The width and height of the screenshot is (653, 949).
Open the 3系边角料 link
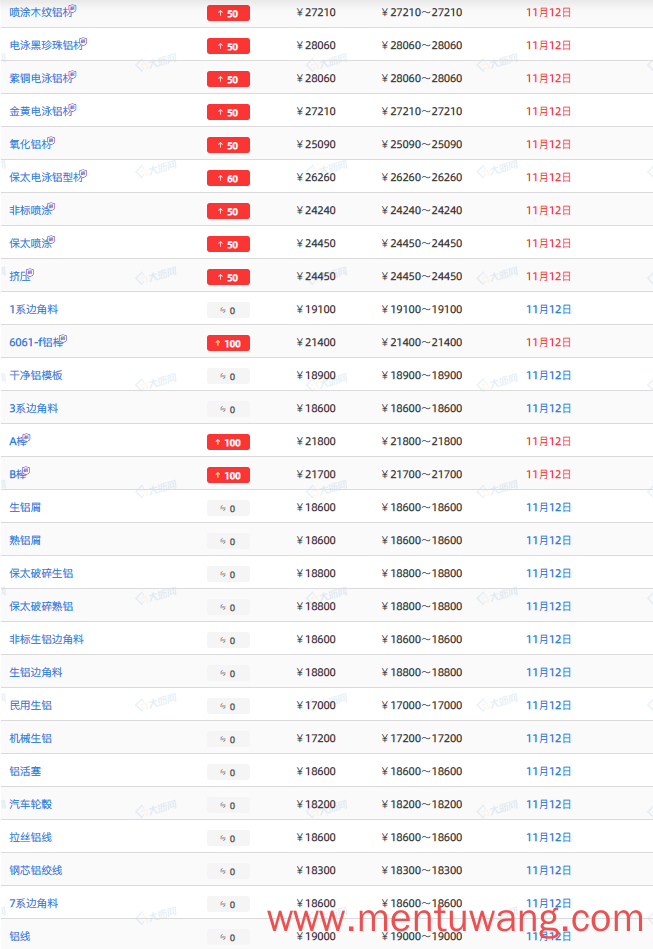coord(34,409)
